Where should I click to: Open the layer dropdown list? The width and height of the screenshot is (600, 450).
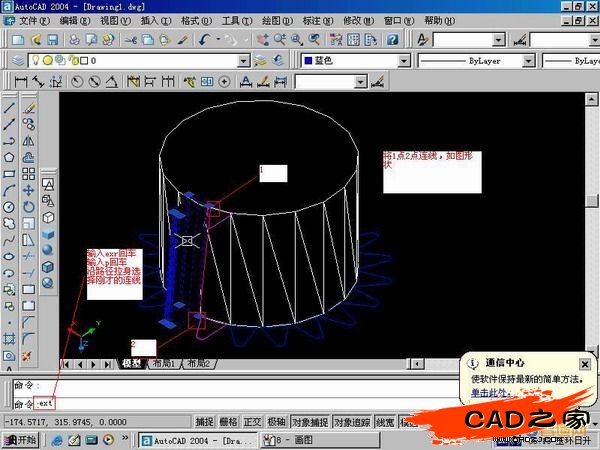tap(244, 61)
